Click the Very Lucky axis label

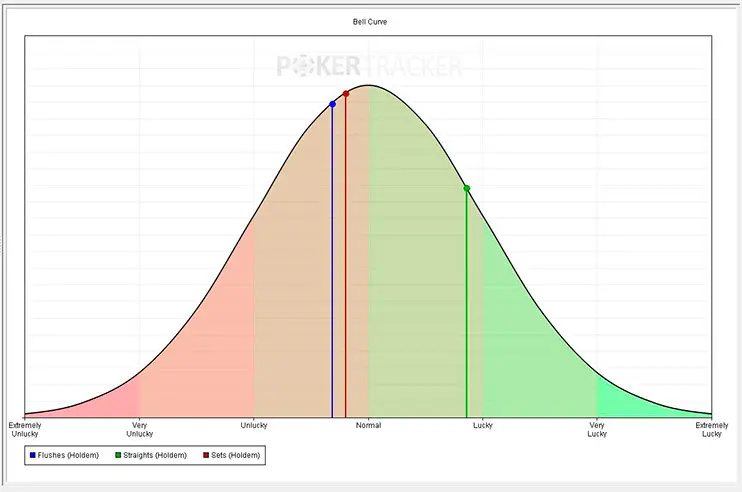pos(597,430)
